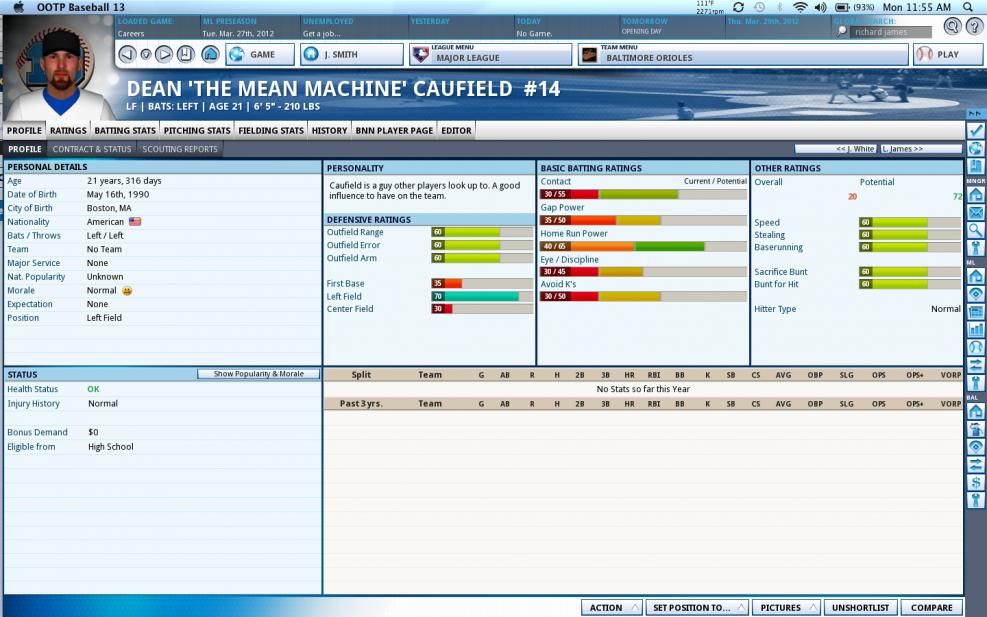Go to next player L. James
Image resolution: width=987 pixels, height=617 pixels.
coord(921,149)
